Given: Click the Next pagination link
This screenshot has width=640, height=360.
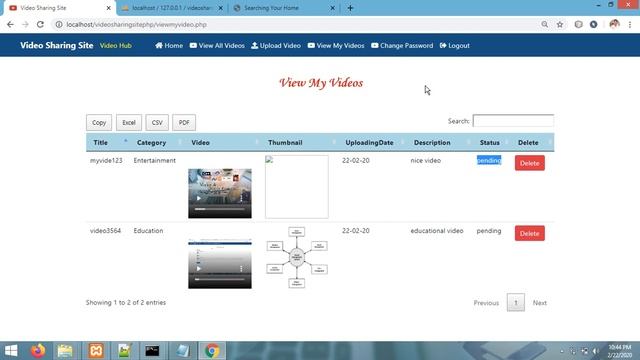Looking at the screenshot, I should 540,303.
